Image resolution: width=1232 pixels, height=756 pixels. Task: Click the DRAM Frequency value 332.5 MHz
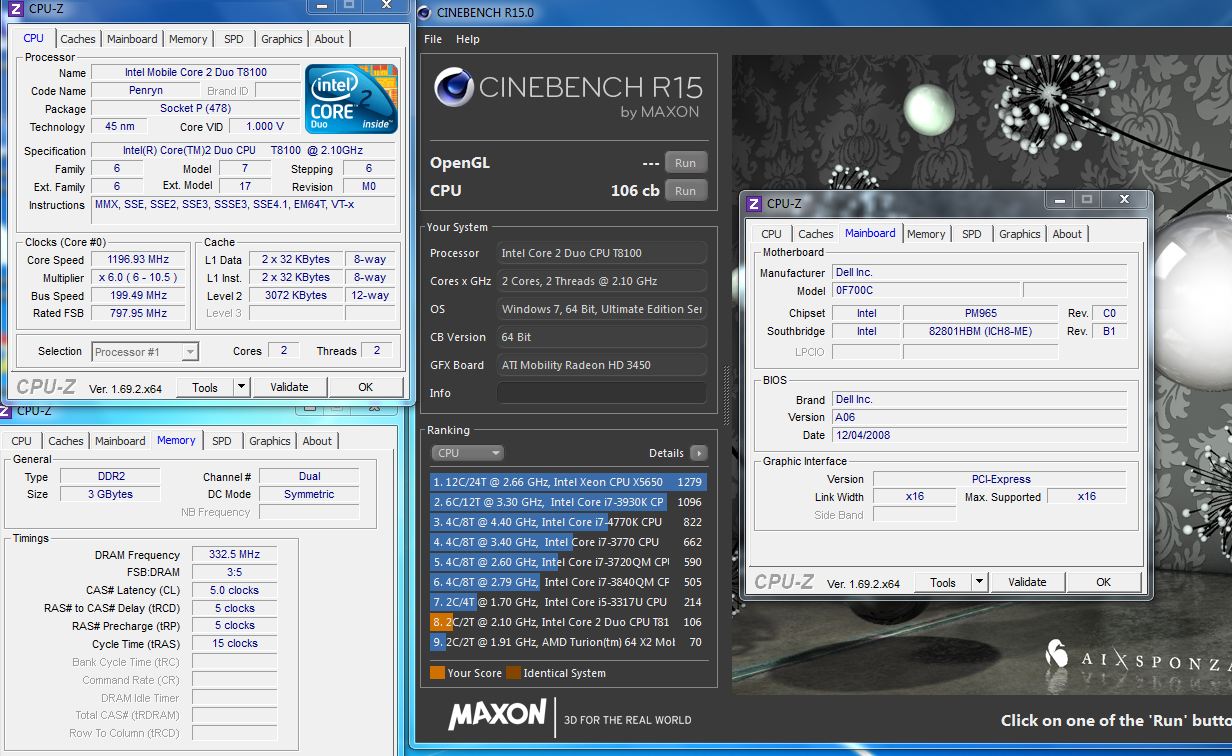pos(234,555)
